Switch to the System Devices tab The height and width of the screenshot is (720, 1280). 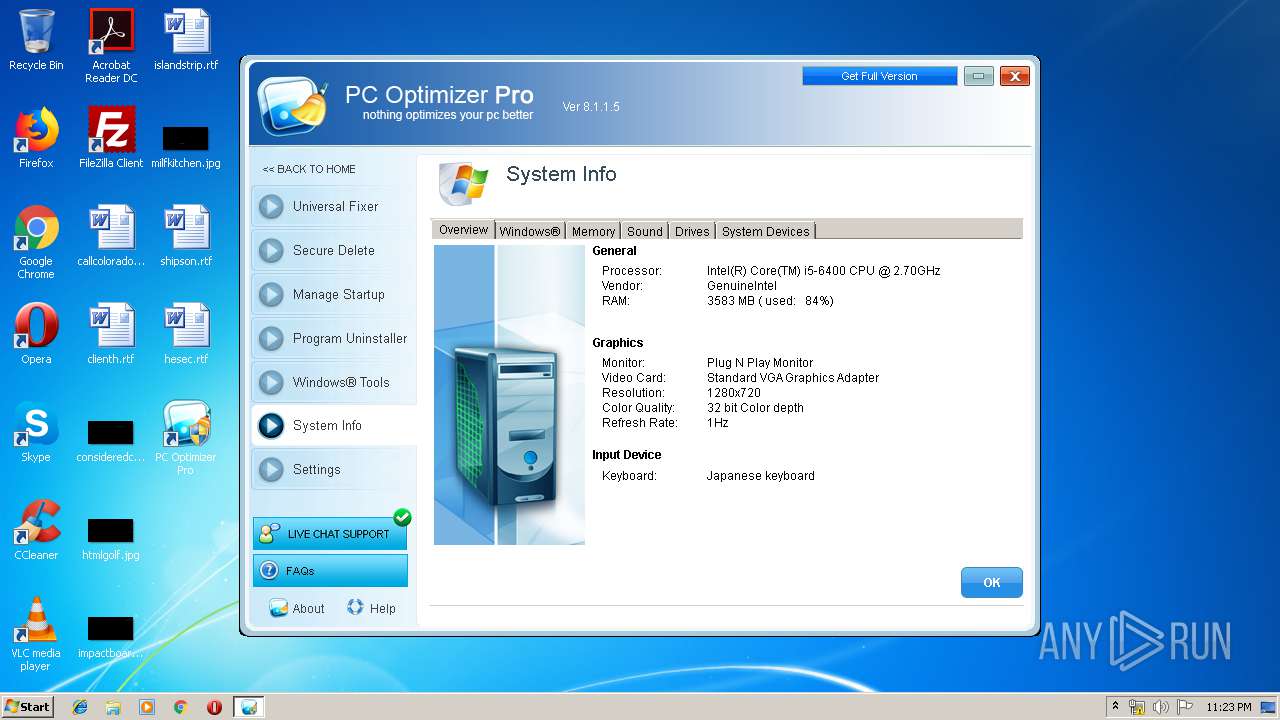766,231
